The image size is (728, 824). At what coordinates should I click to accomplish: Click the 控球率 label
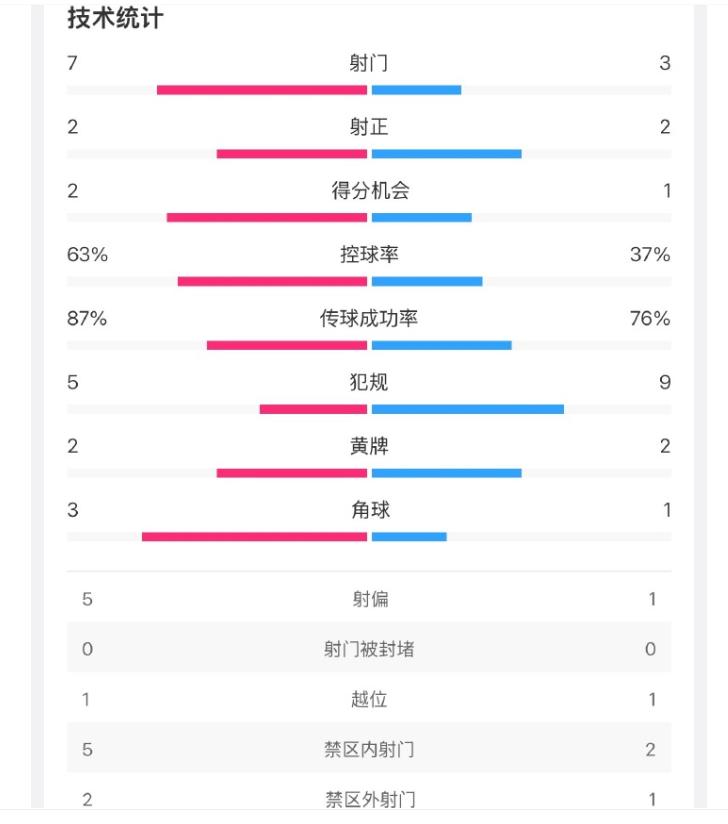(369, 254)
